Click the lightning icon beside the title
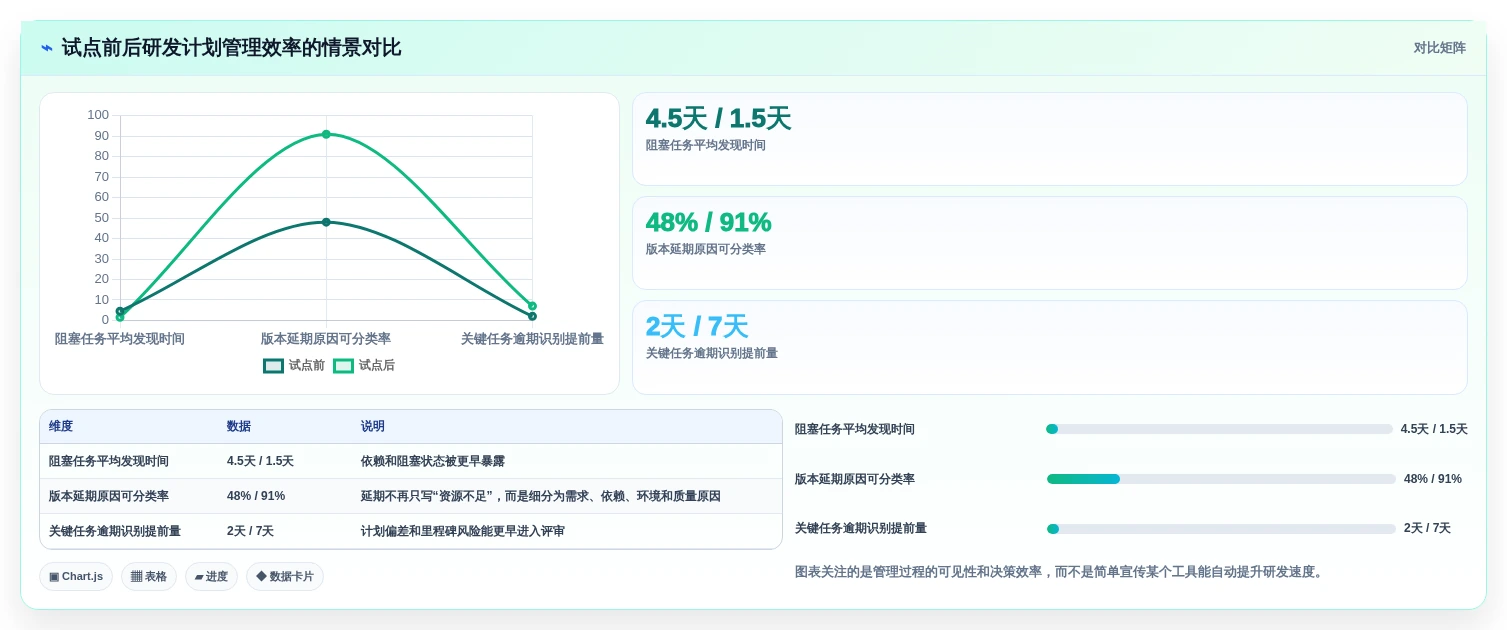The image size is (1507, 630). 47,48
